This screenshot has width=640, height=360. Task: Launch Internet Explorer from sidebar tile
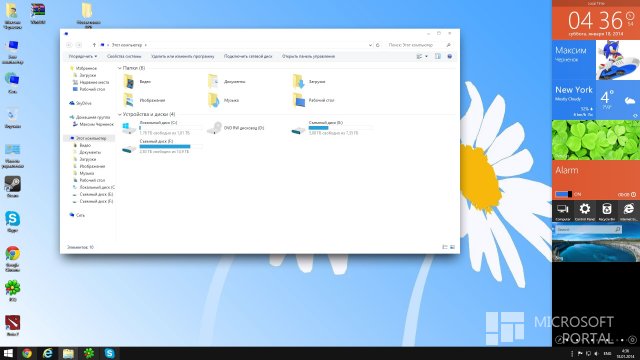pos(629,211)
